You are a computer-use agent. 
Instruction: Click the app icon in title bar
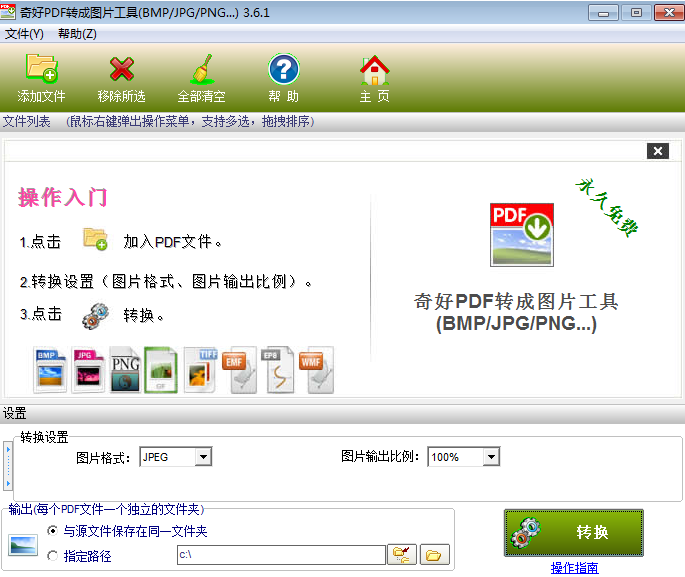click(7, 11)
